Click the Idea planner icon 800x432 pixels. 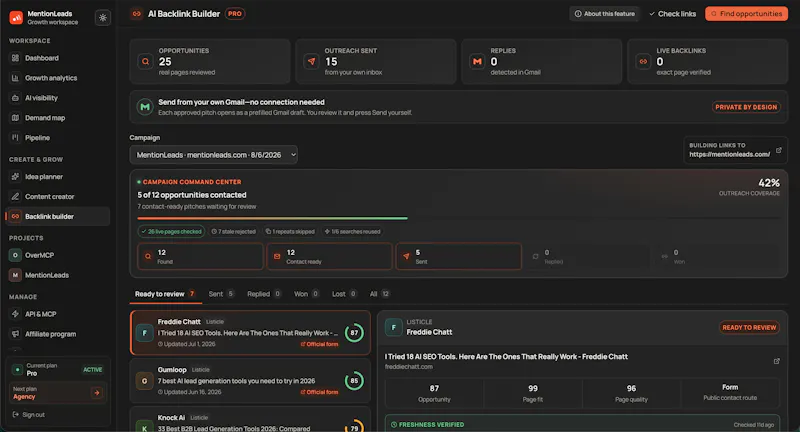[15, 176]
